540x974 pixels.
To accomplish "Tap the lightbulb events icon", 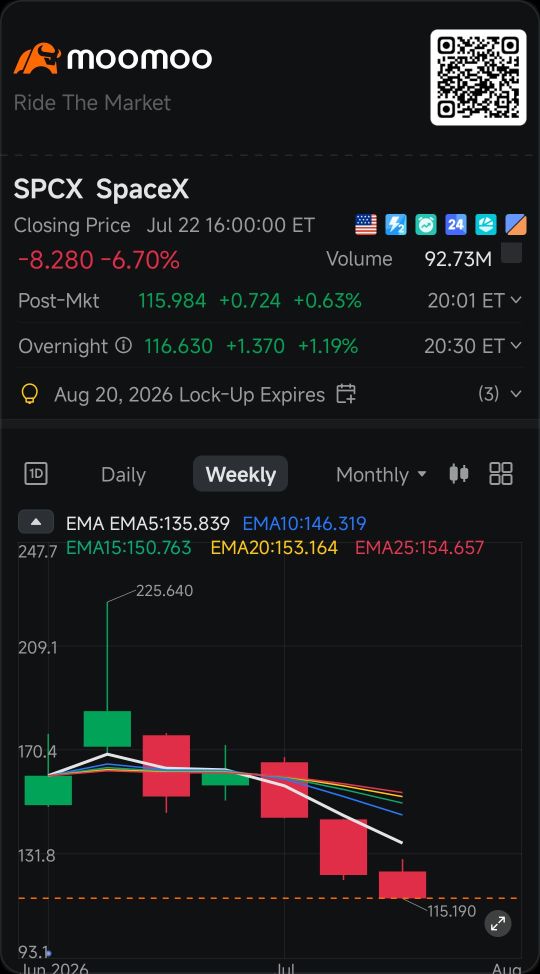I will tap(30, 394).
